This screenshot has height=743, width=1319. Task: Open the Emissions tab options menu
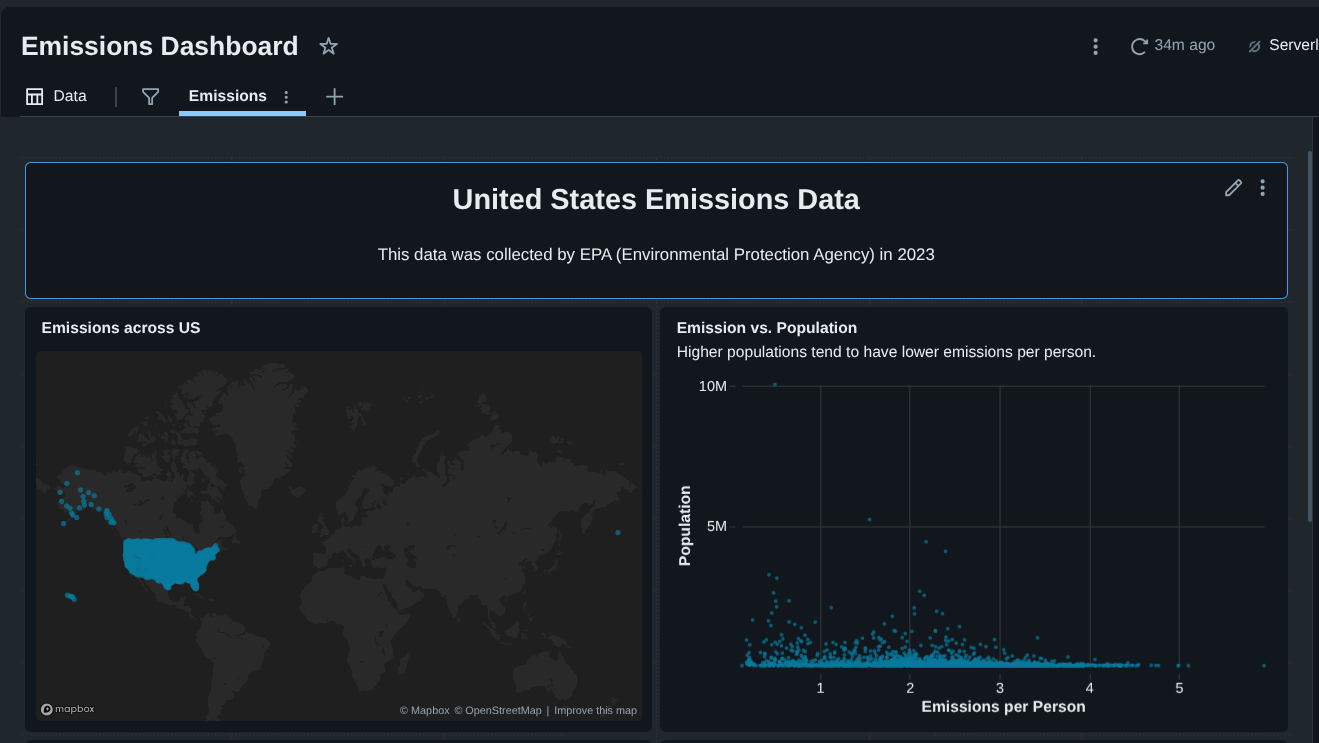click(x=286, y=97)
